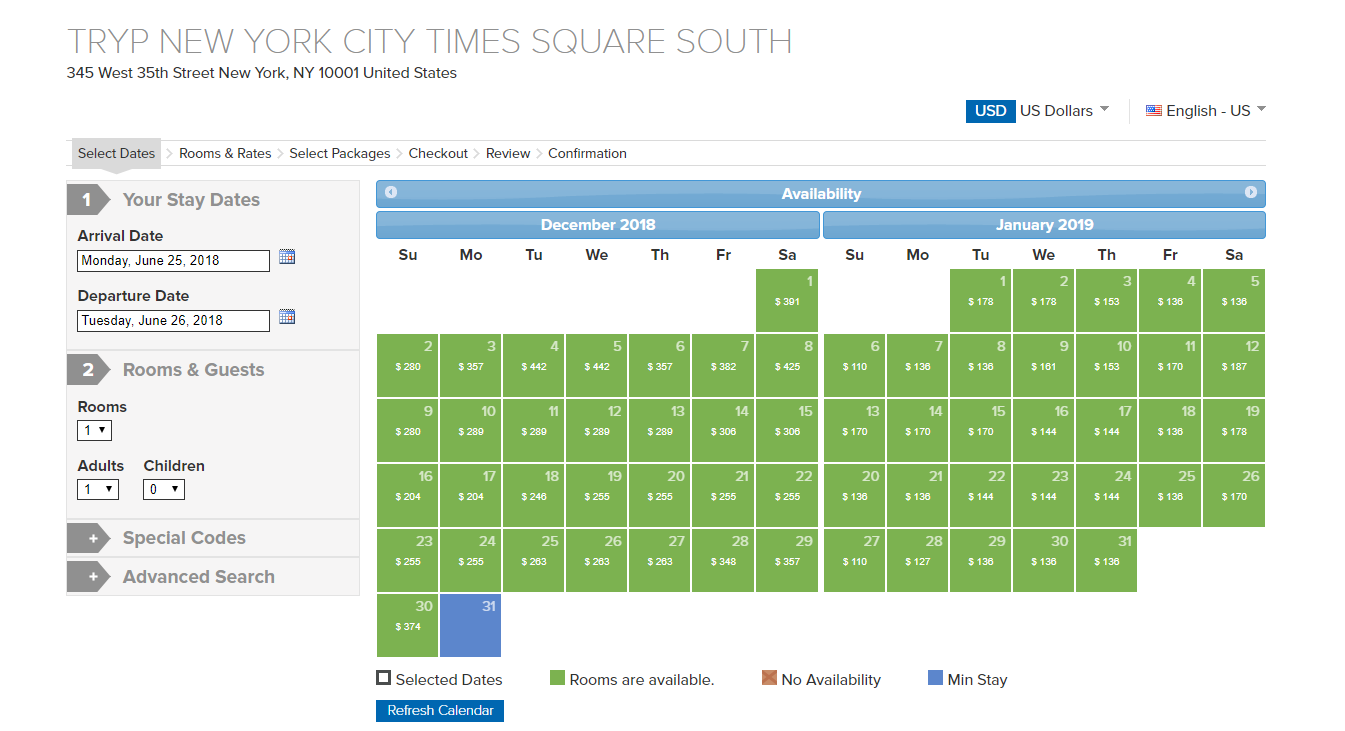
Task: Click the Departure Date input field
Action: click(x=174, y=321)
